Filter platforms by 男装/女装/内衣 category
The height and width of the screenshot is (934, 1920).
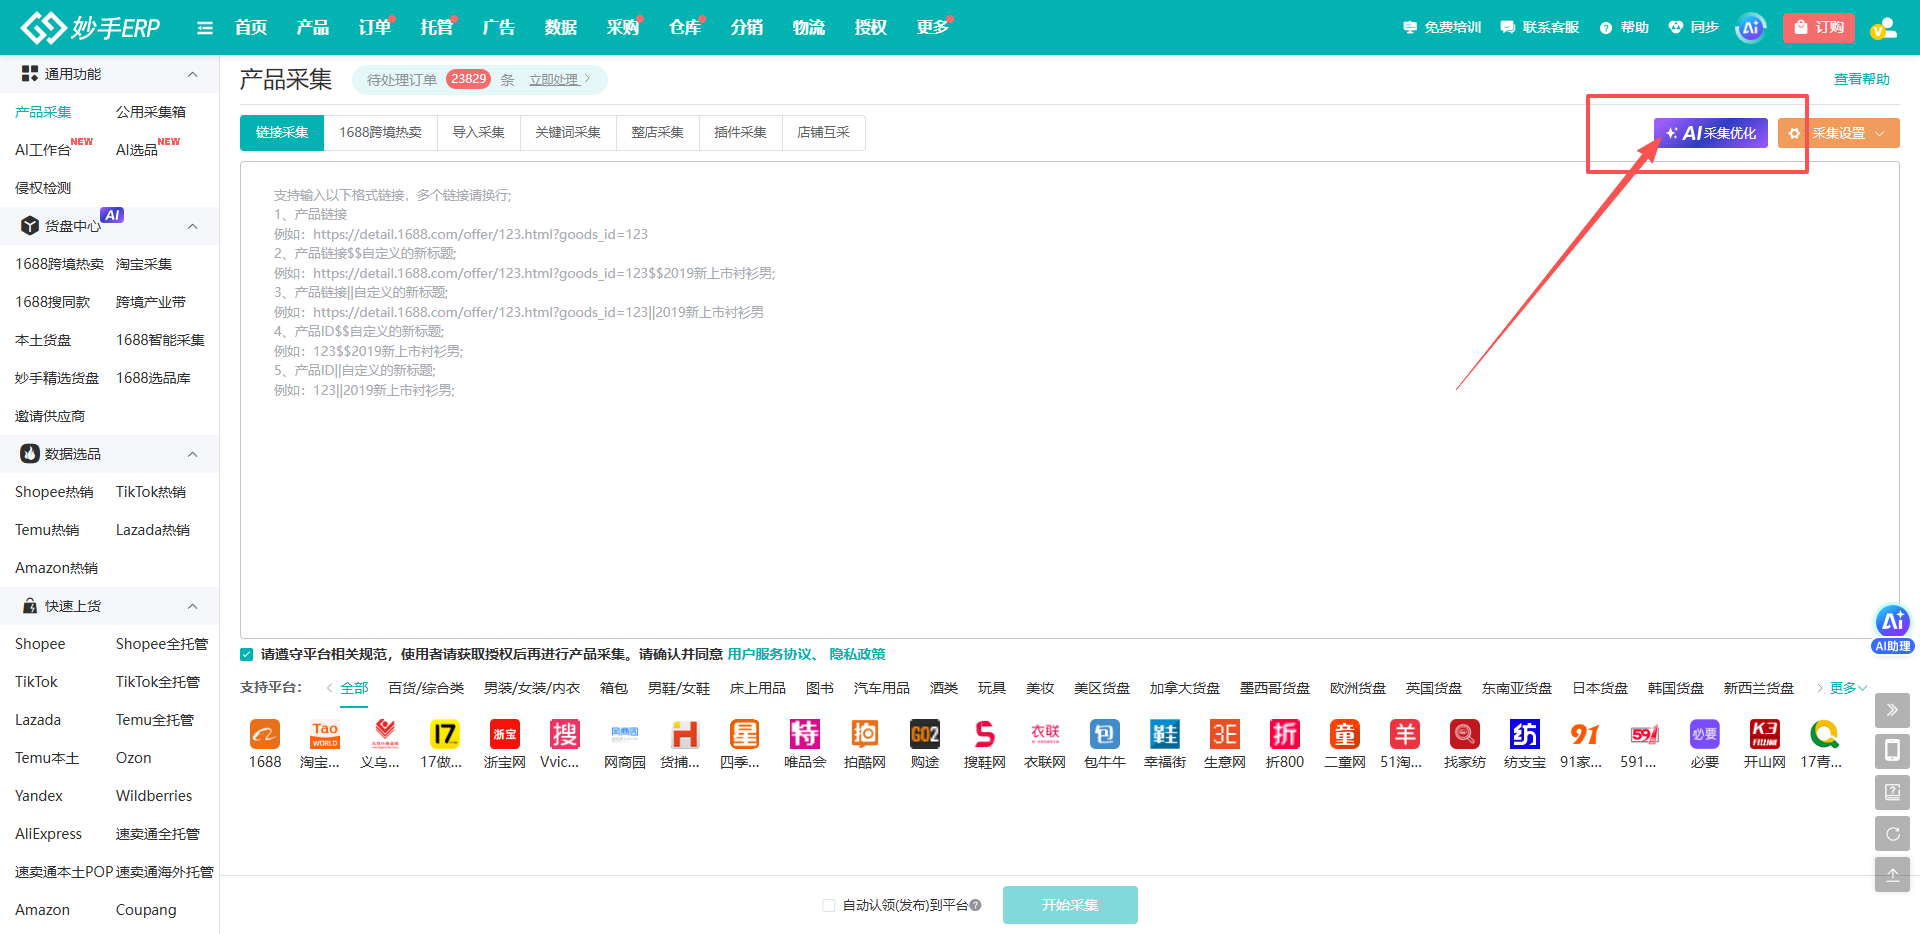(532, 688)
